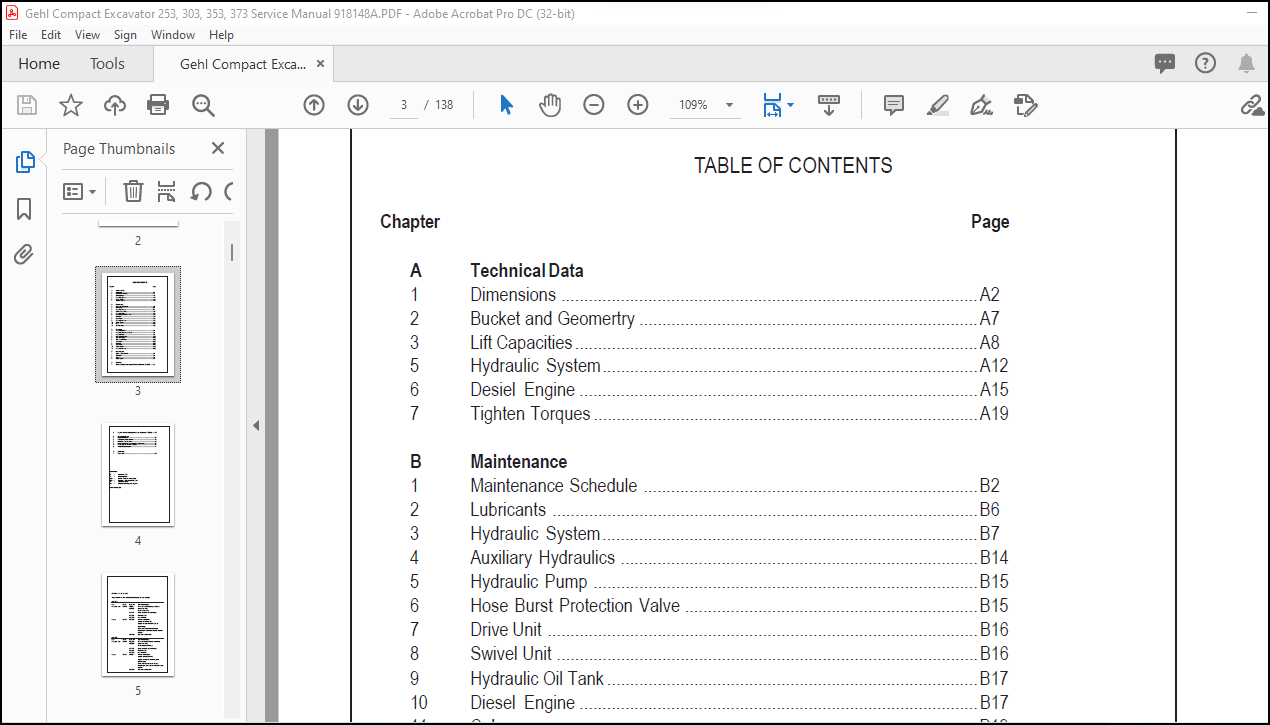Go to next page arrow

pyautogui.click(x=358, y=105)
